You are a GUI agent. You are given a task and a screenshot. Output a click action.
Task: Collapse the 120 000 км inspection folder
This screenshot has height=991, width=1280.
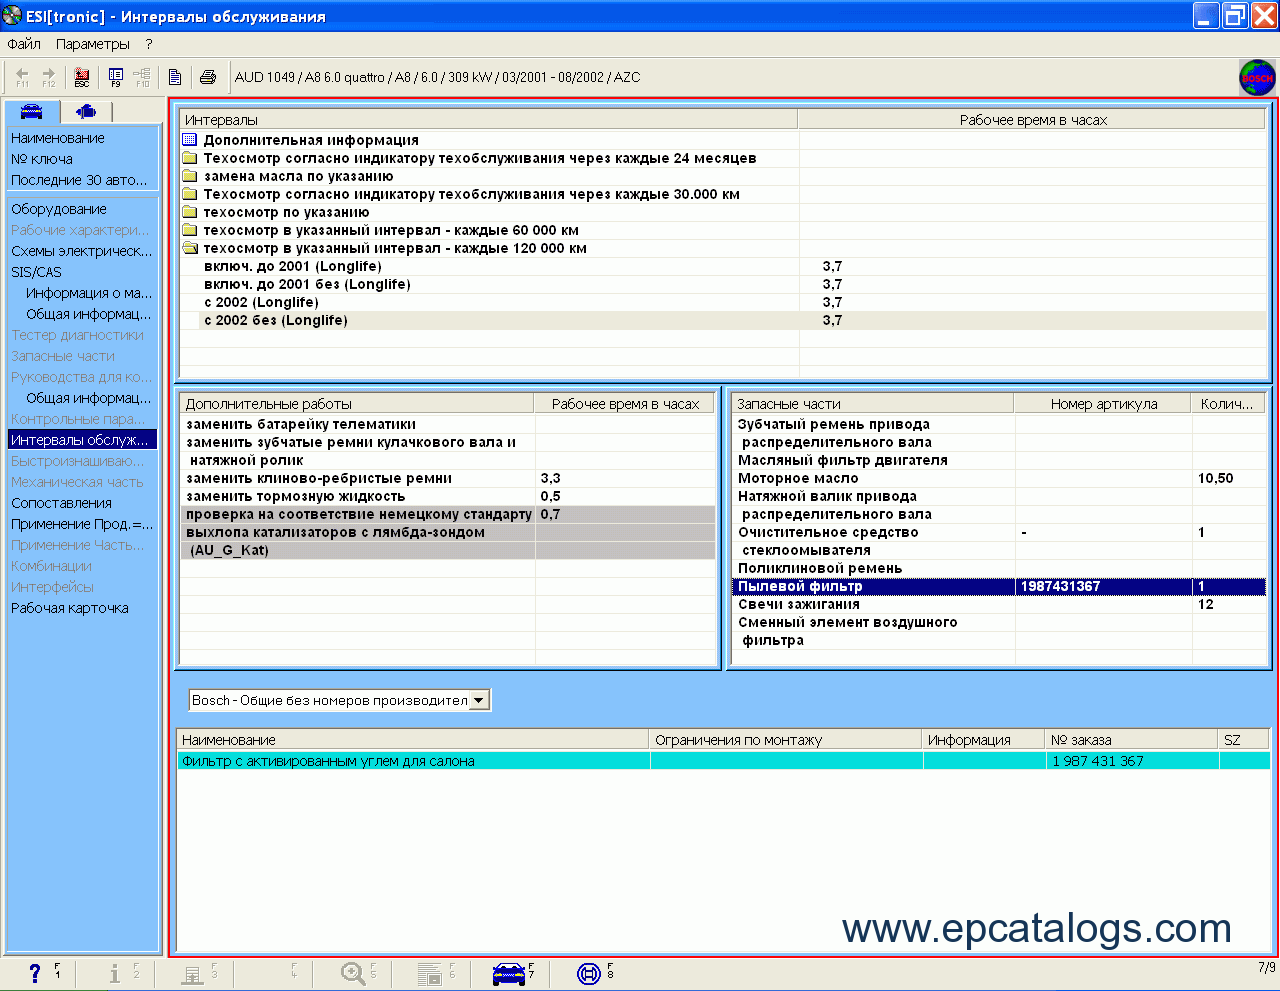point(190,248)
